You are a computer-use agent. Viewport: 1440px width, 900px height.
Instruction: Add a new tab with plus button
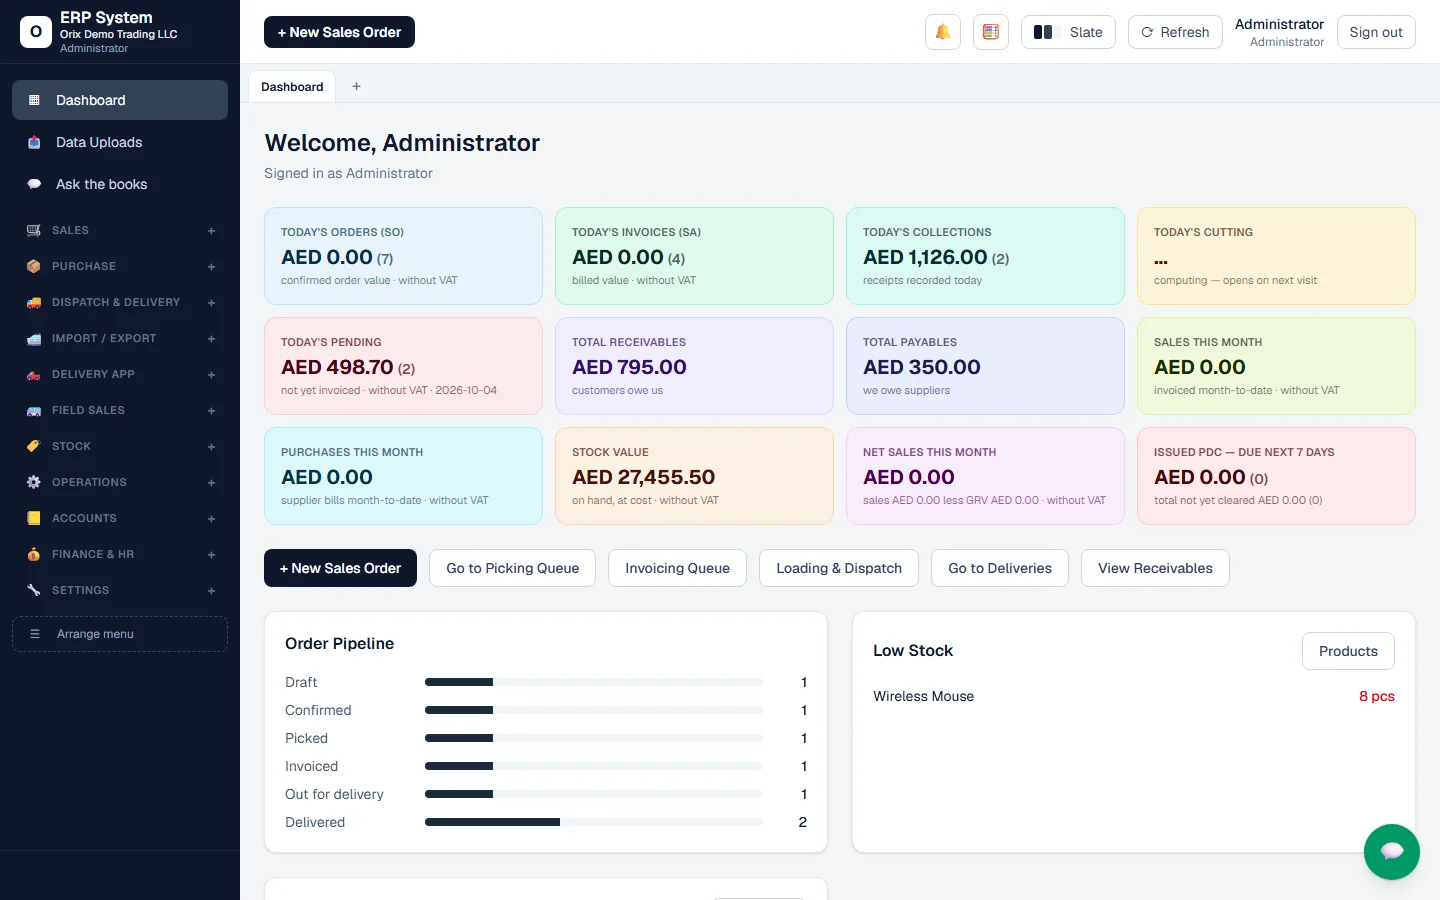pos(356,87)
